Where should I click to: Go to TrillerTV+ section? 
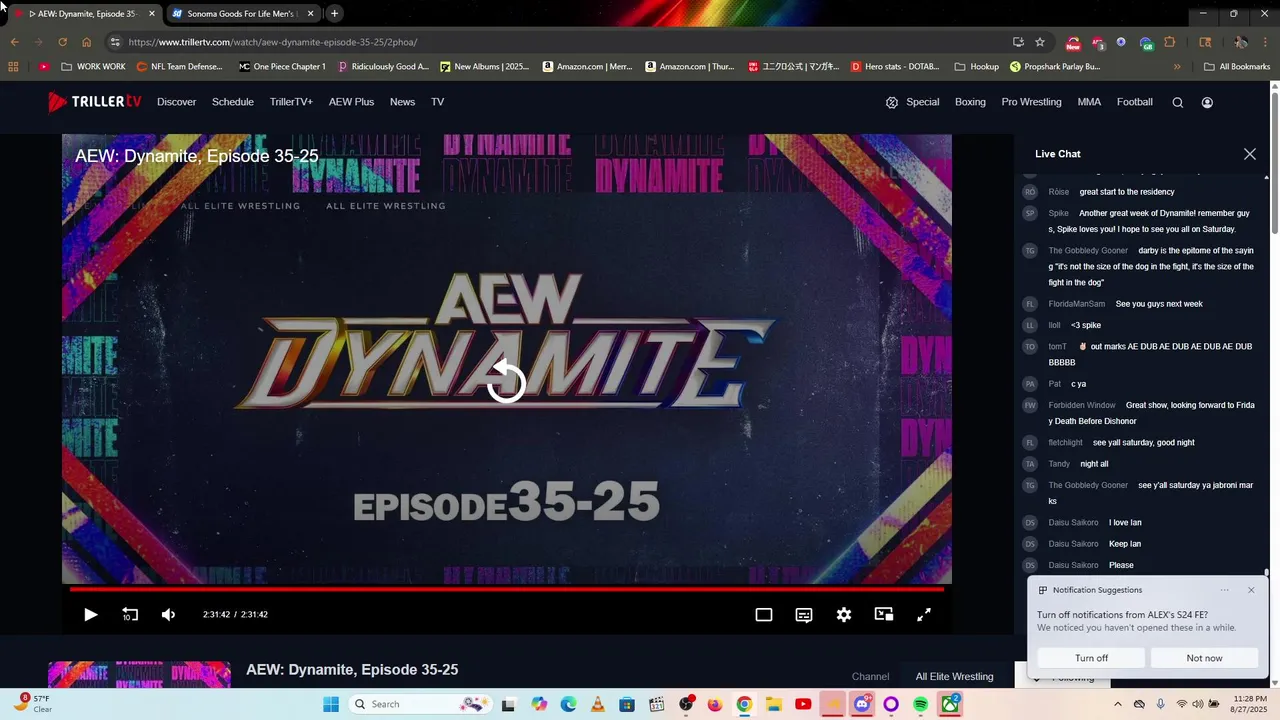coord(291,102)
